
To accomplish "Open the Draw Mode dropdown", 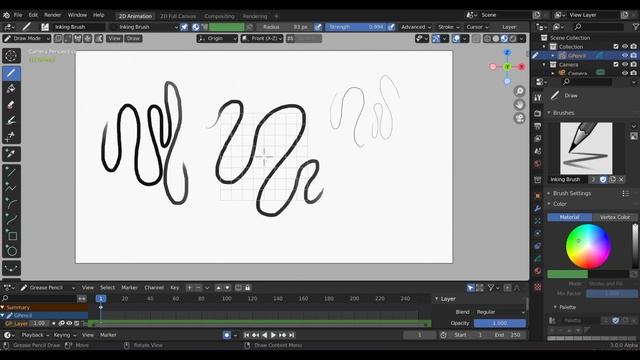I will click(27, 38).
